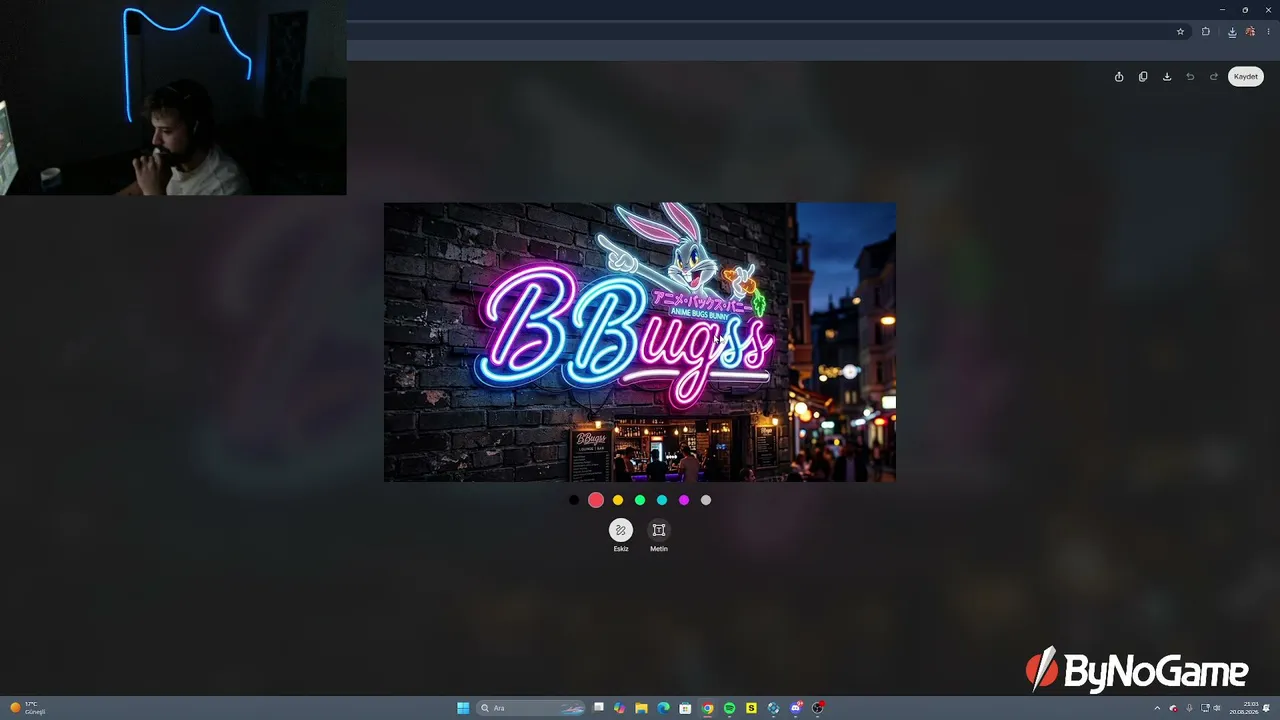Save the image with the Kaydet button
The width and height of the screenshot is (1280, 720).
[x=1246, y=77]
